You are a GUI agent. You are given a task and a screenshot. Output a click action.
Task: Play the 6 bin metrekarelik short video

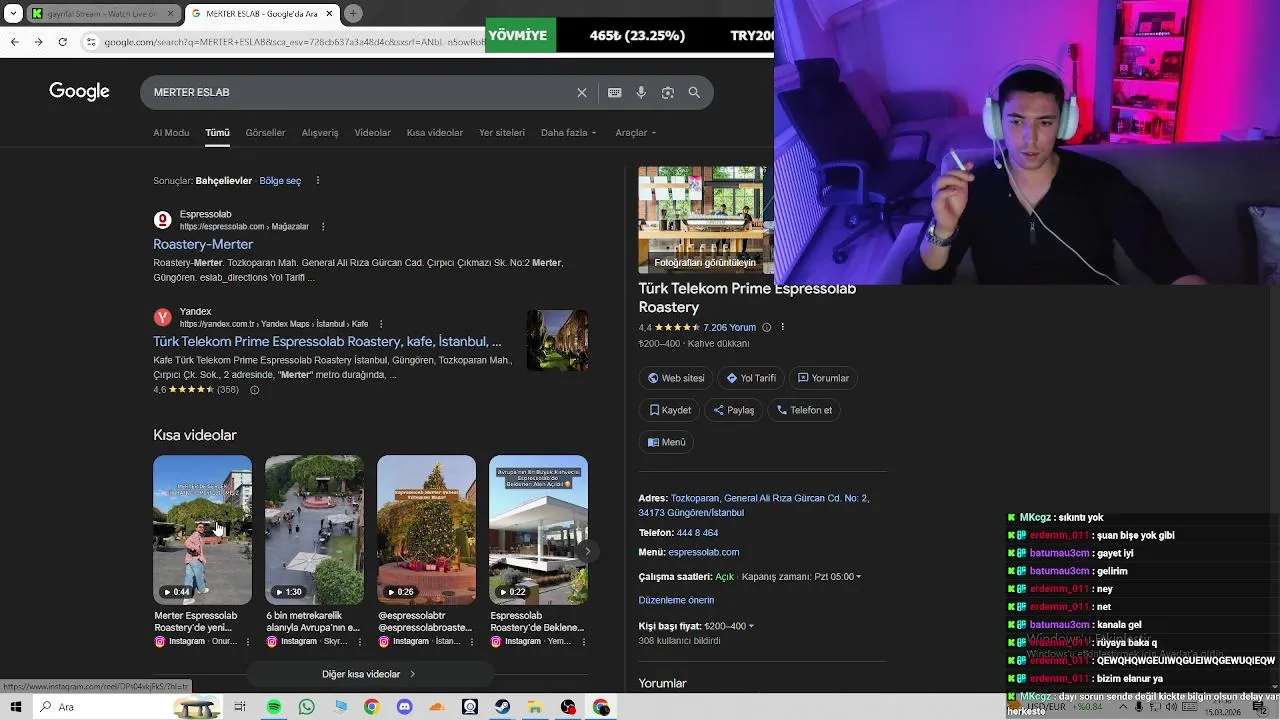314,530
